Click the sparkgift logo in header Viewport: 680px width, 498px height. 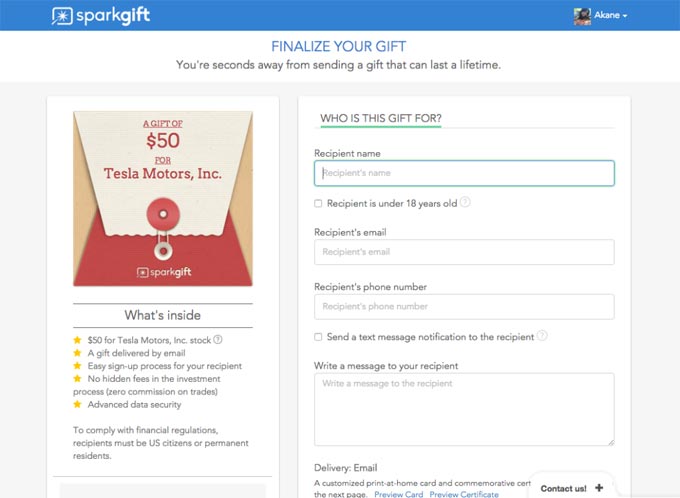tap(101, 16)
